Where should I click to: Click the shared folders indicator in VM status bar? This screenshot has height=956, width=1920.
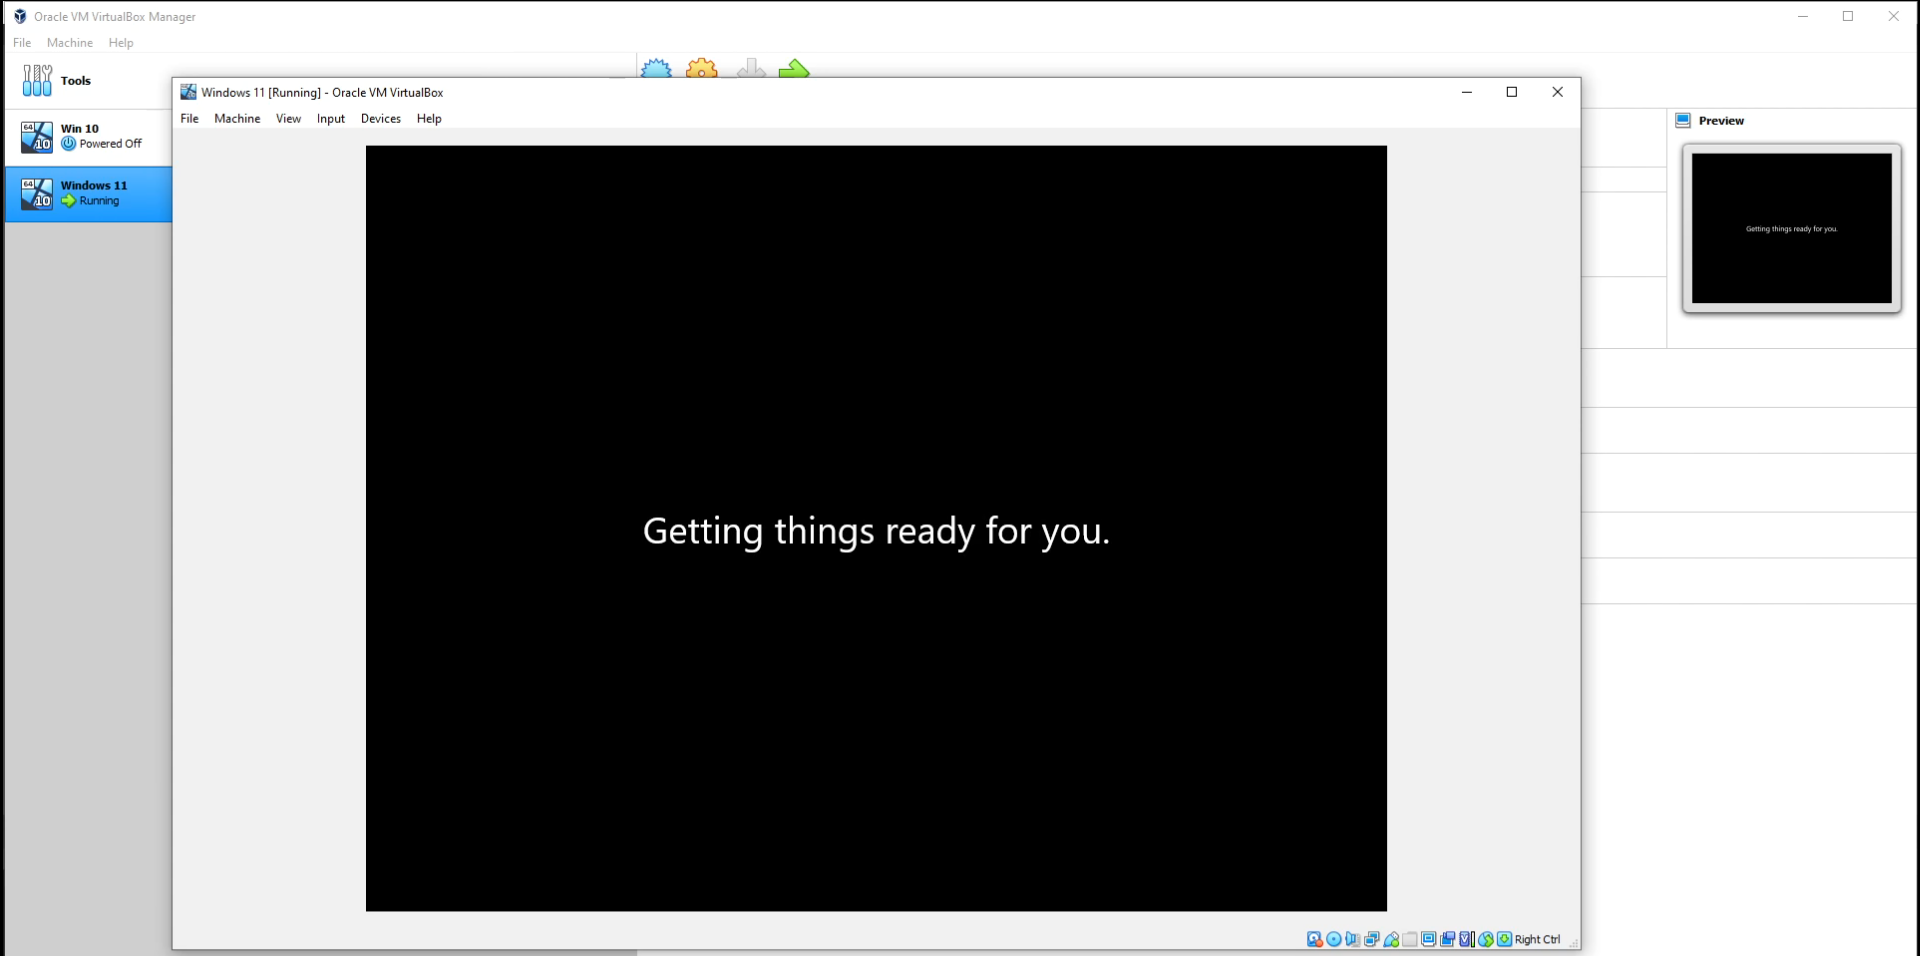pos(1410,939)
